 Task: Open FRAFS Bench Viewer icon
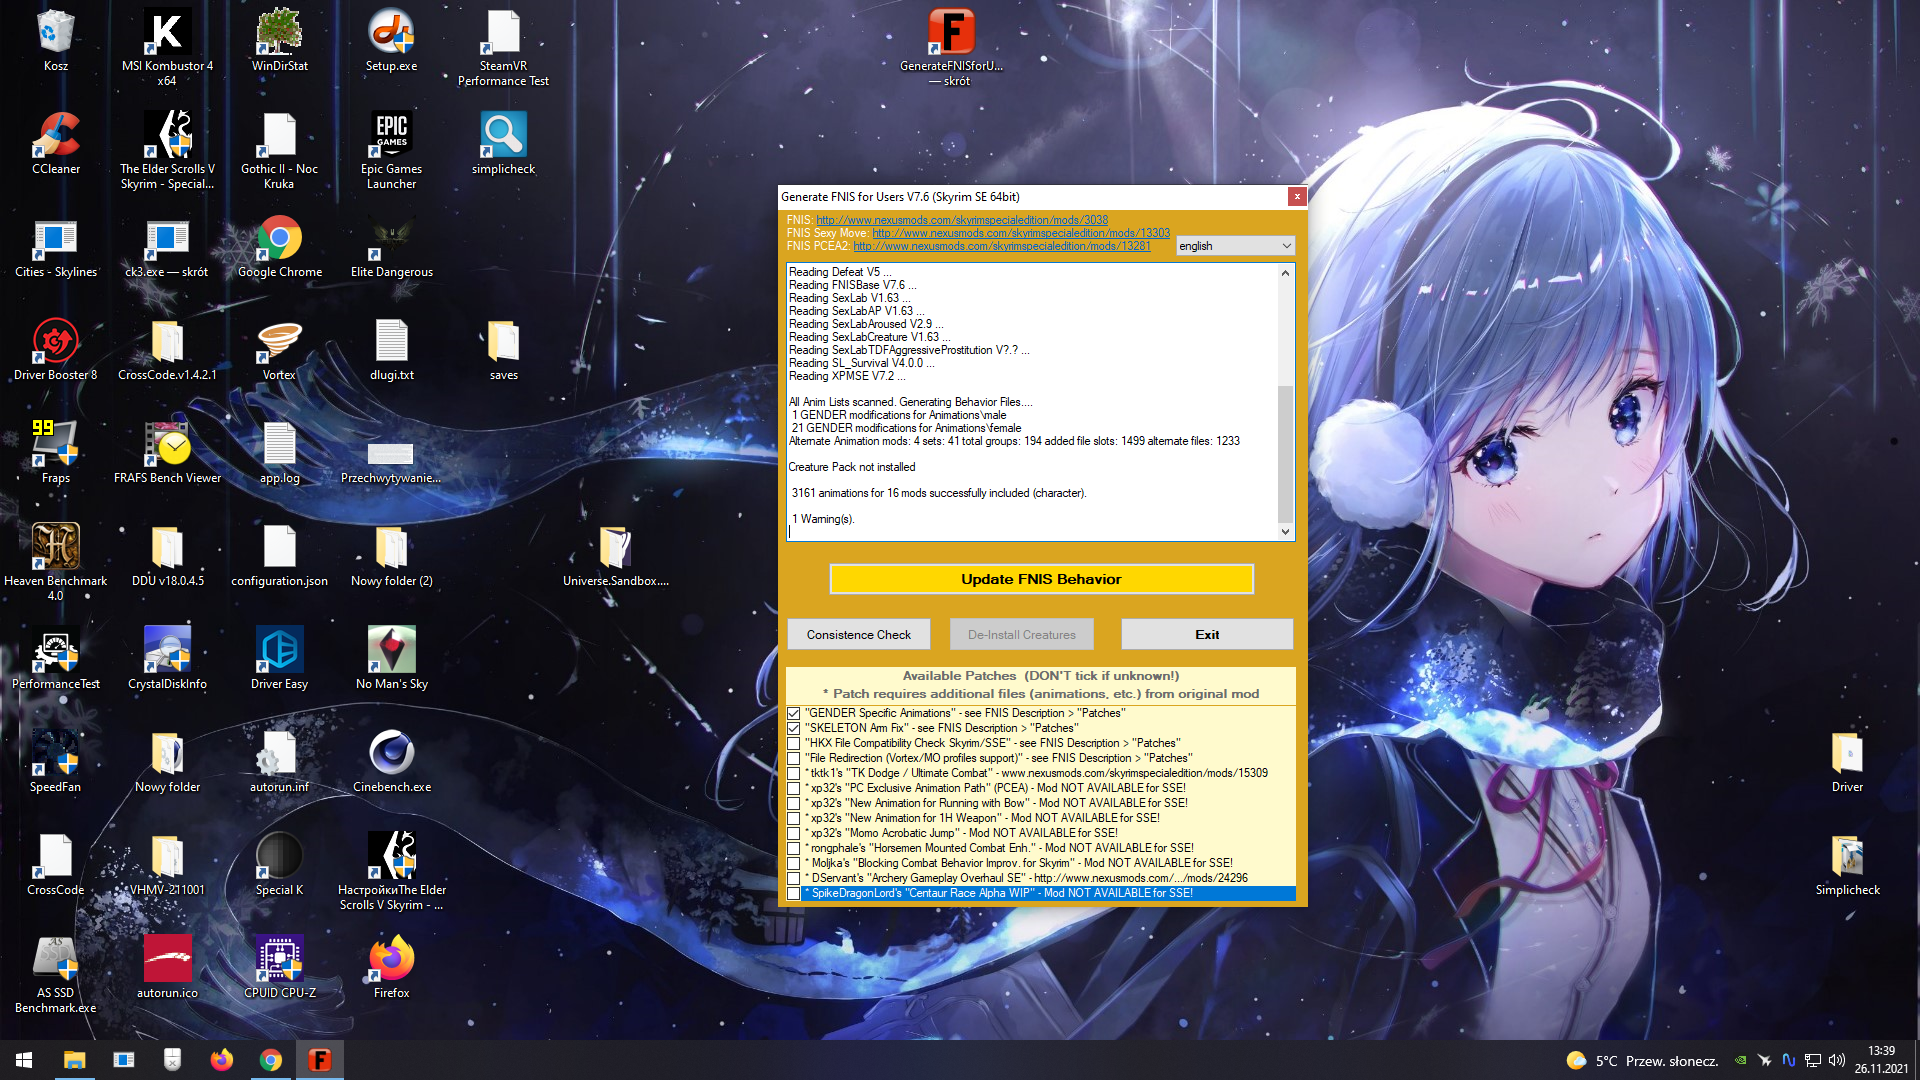pyautogui.click(x=167, y=453)
